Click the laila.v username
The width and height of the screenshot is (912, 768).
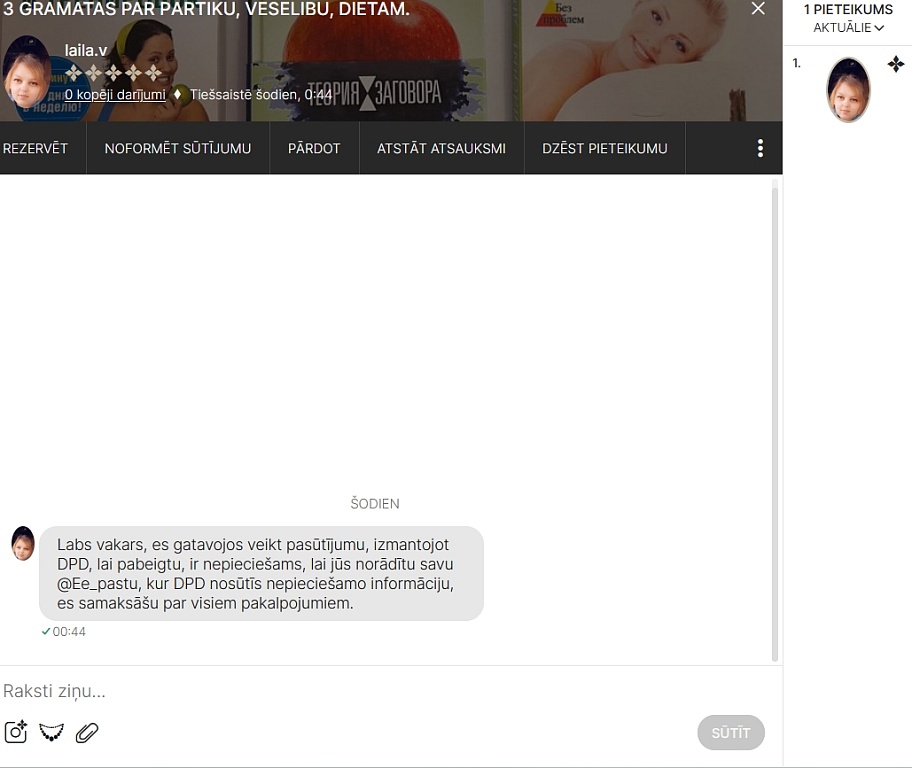point(86,50)
